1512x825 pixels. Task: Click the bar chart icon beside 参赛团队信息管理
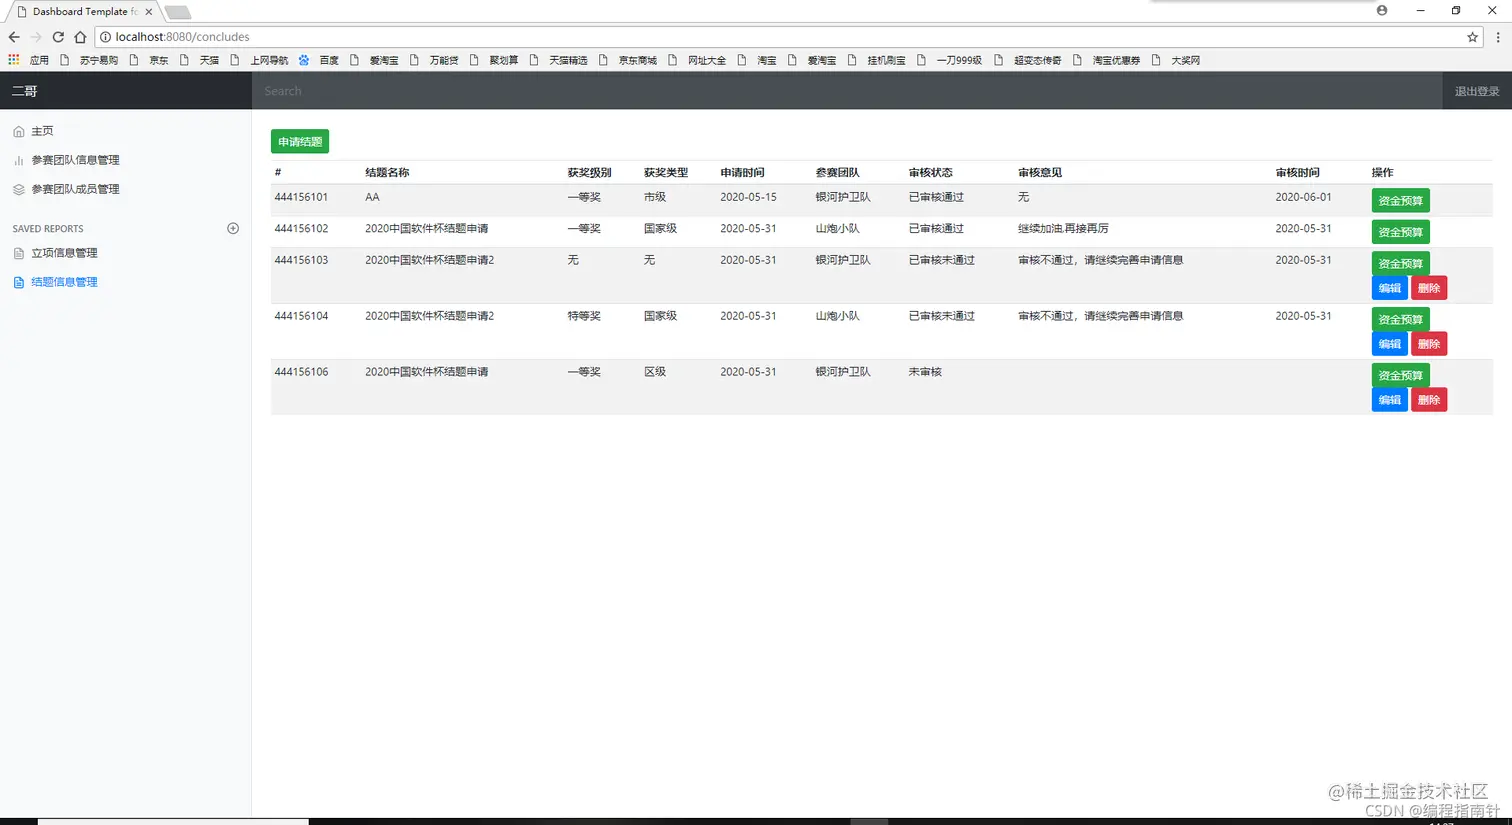click(x=19, y=160)
